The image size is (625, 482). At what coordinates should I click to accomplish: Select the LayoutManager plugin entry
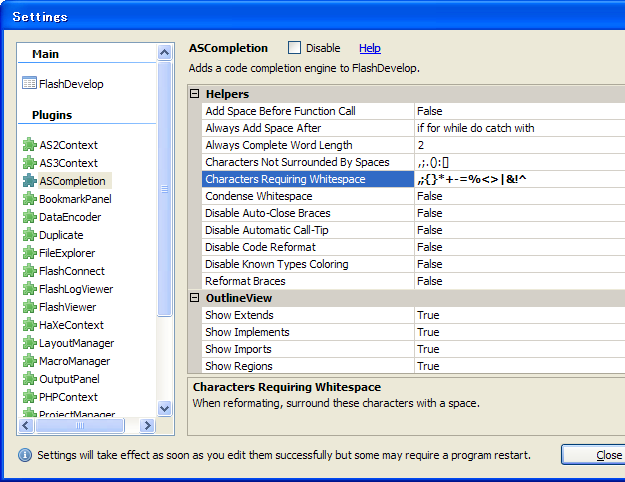point(77,343)
